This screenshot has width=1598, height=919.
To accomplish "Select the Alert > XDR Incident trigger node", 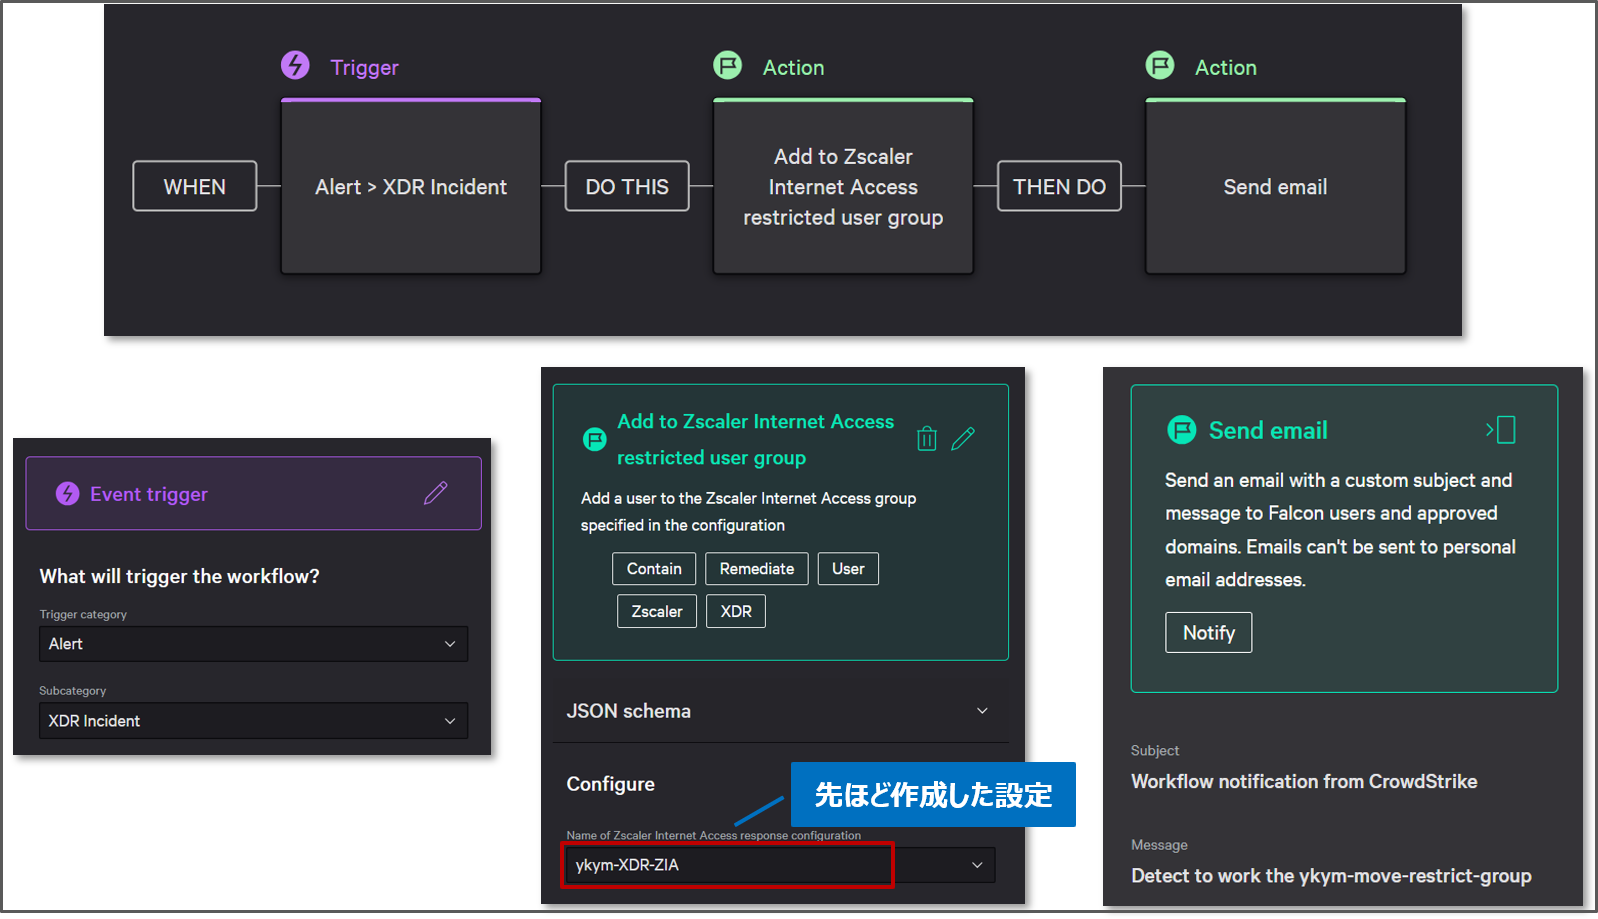I will coord(411,186).
